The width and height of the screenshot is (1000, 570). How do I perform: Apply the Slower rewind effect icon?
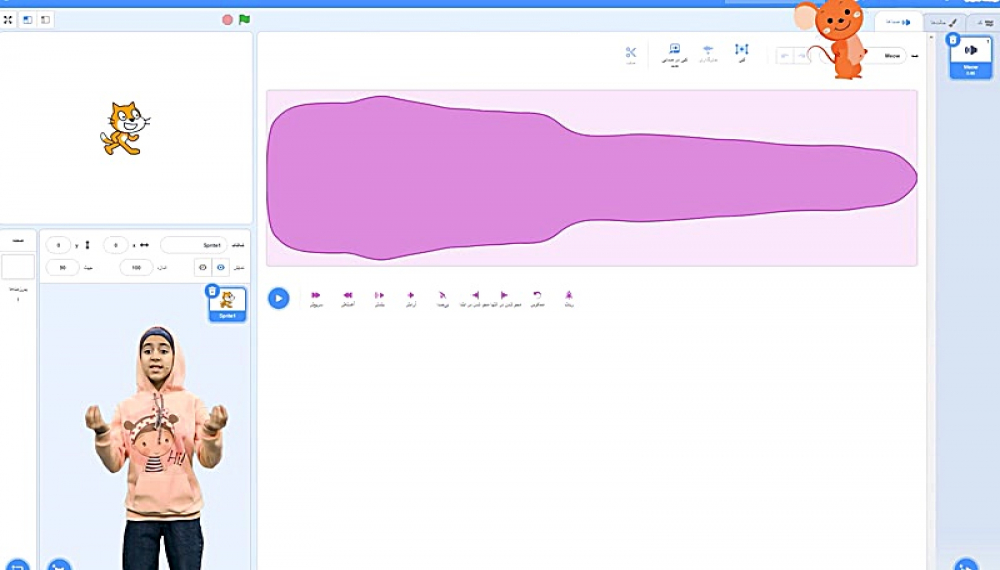(347, 296)
